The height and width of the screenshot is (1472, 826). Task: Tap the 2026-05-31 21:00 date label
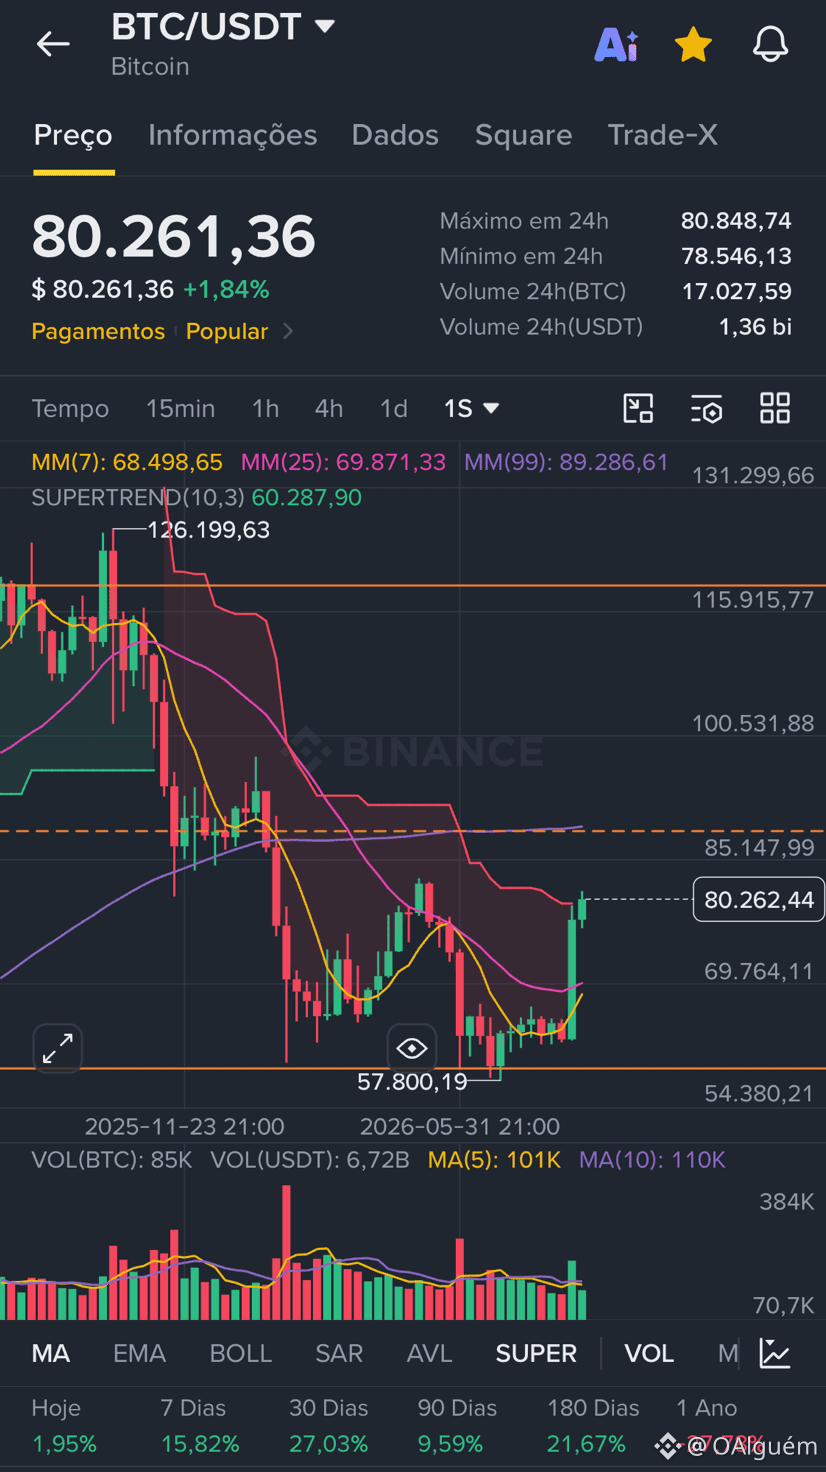coord(460,1127)
